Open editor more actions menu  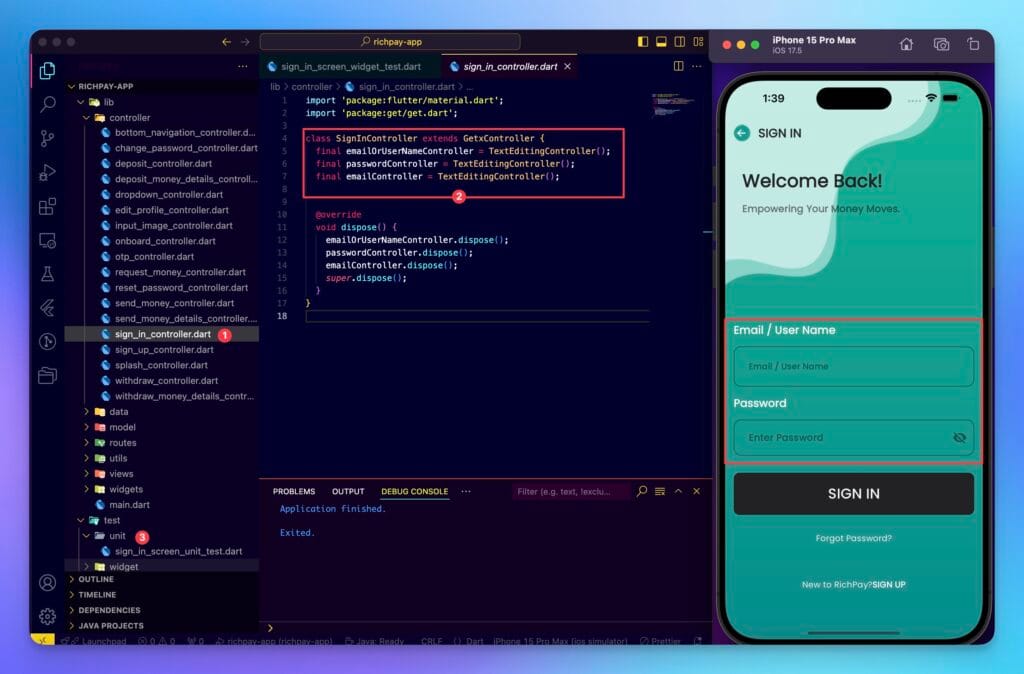[696, 66]
